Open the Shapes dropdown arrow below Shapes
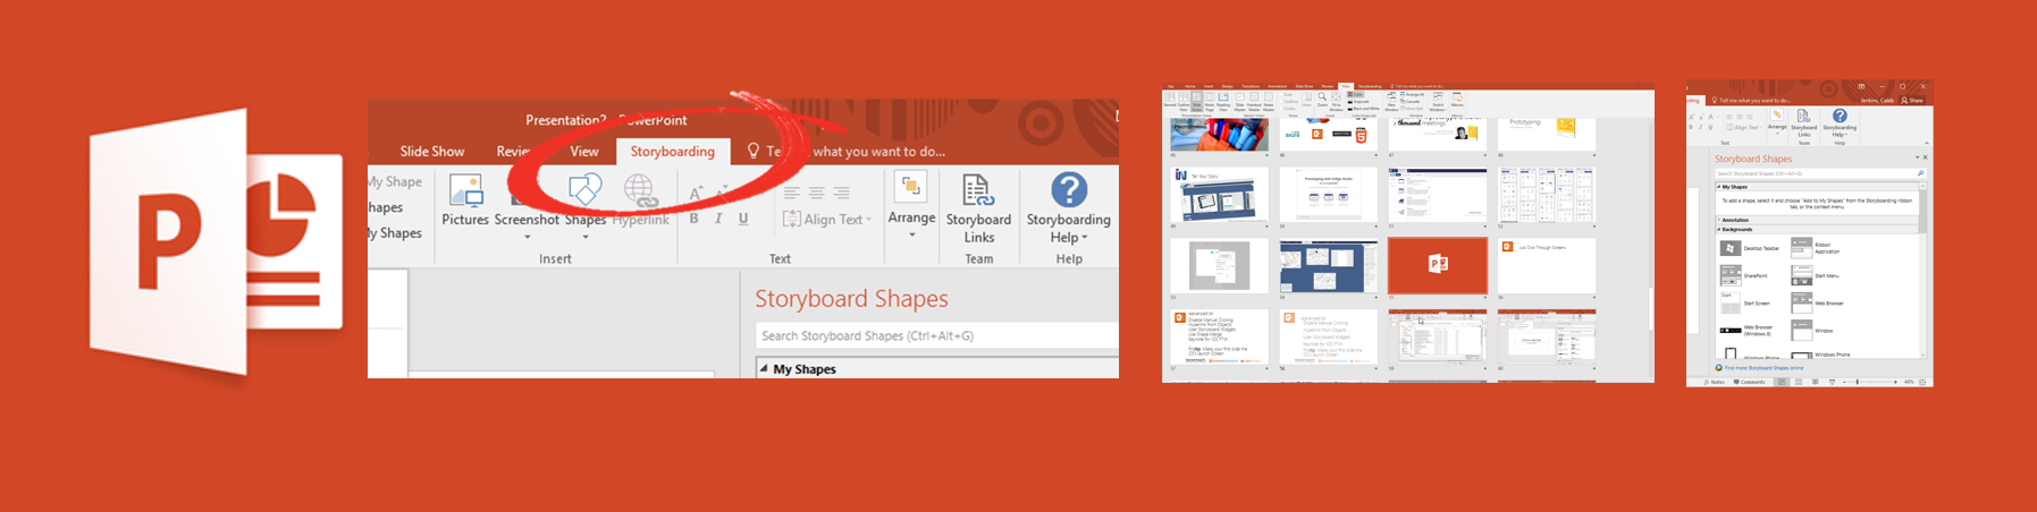Image resolution: width=2037 pixels, height=512 pixels. (586, 237)
